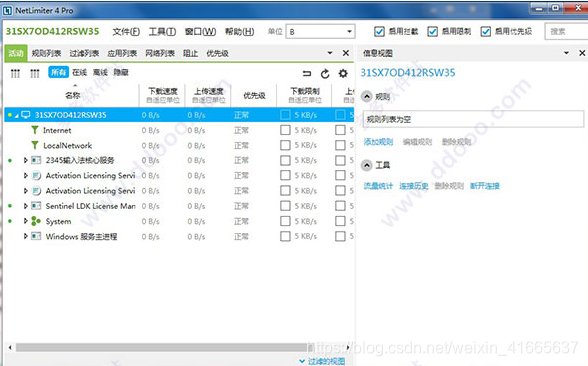Expand the 2345输入法核心服务 tree node
This screenshot has width=588, height=366.
pyautogui.click(x=26, y=160)
